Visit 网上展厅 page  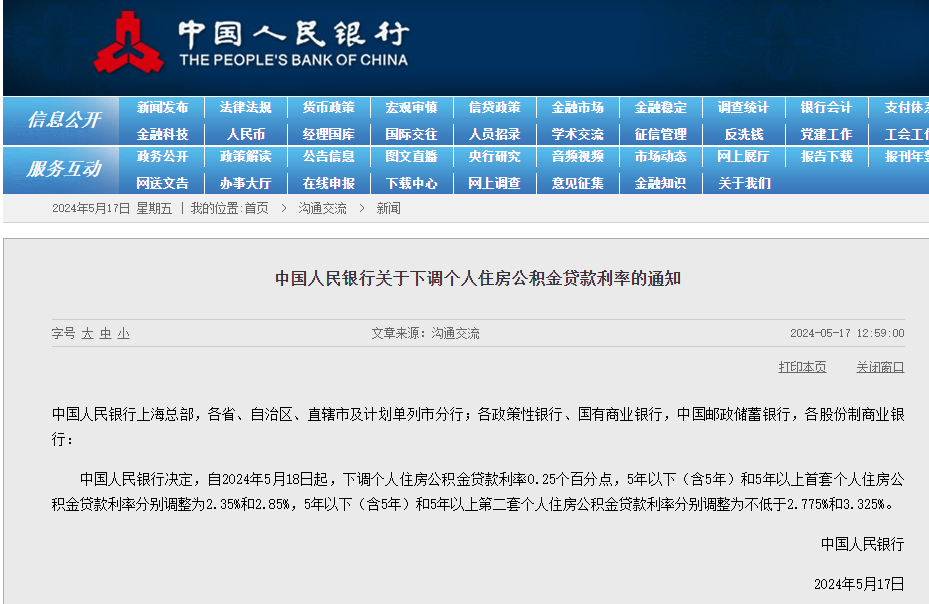(x=743, y=156)
